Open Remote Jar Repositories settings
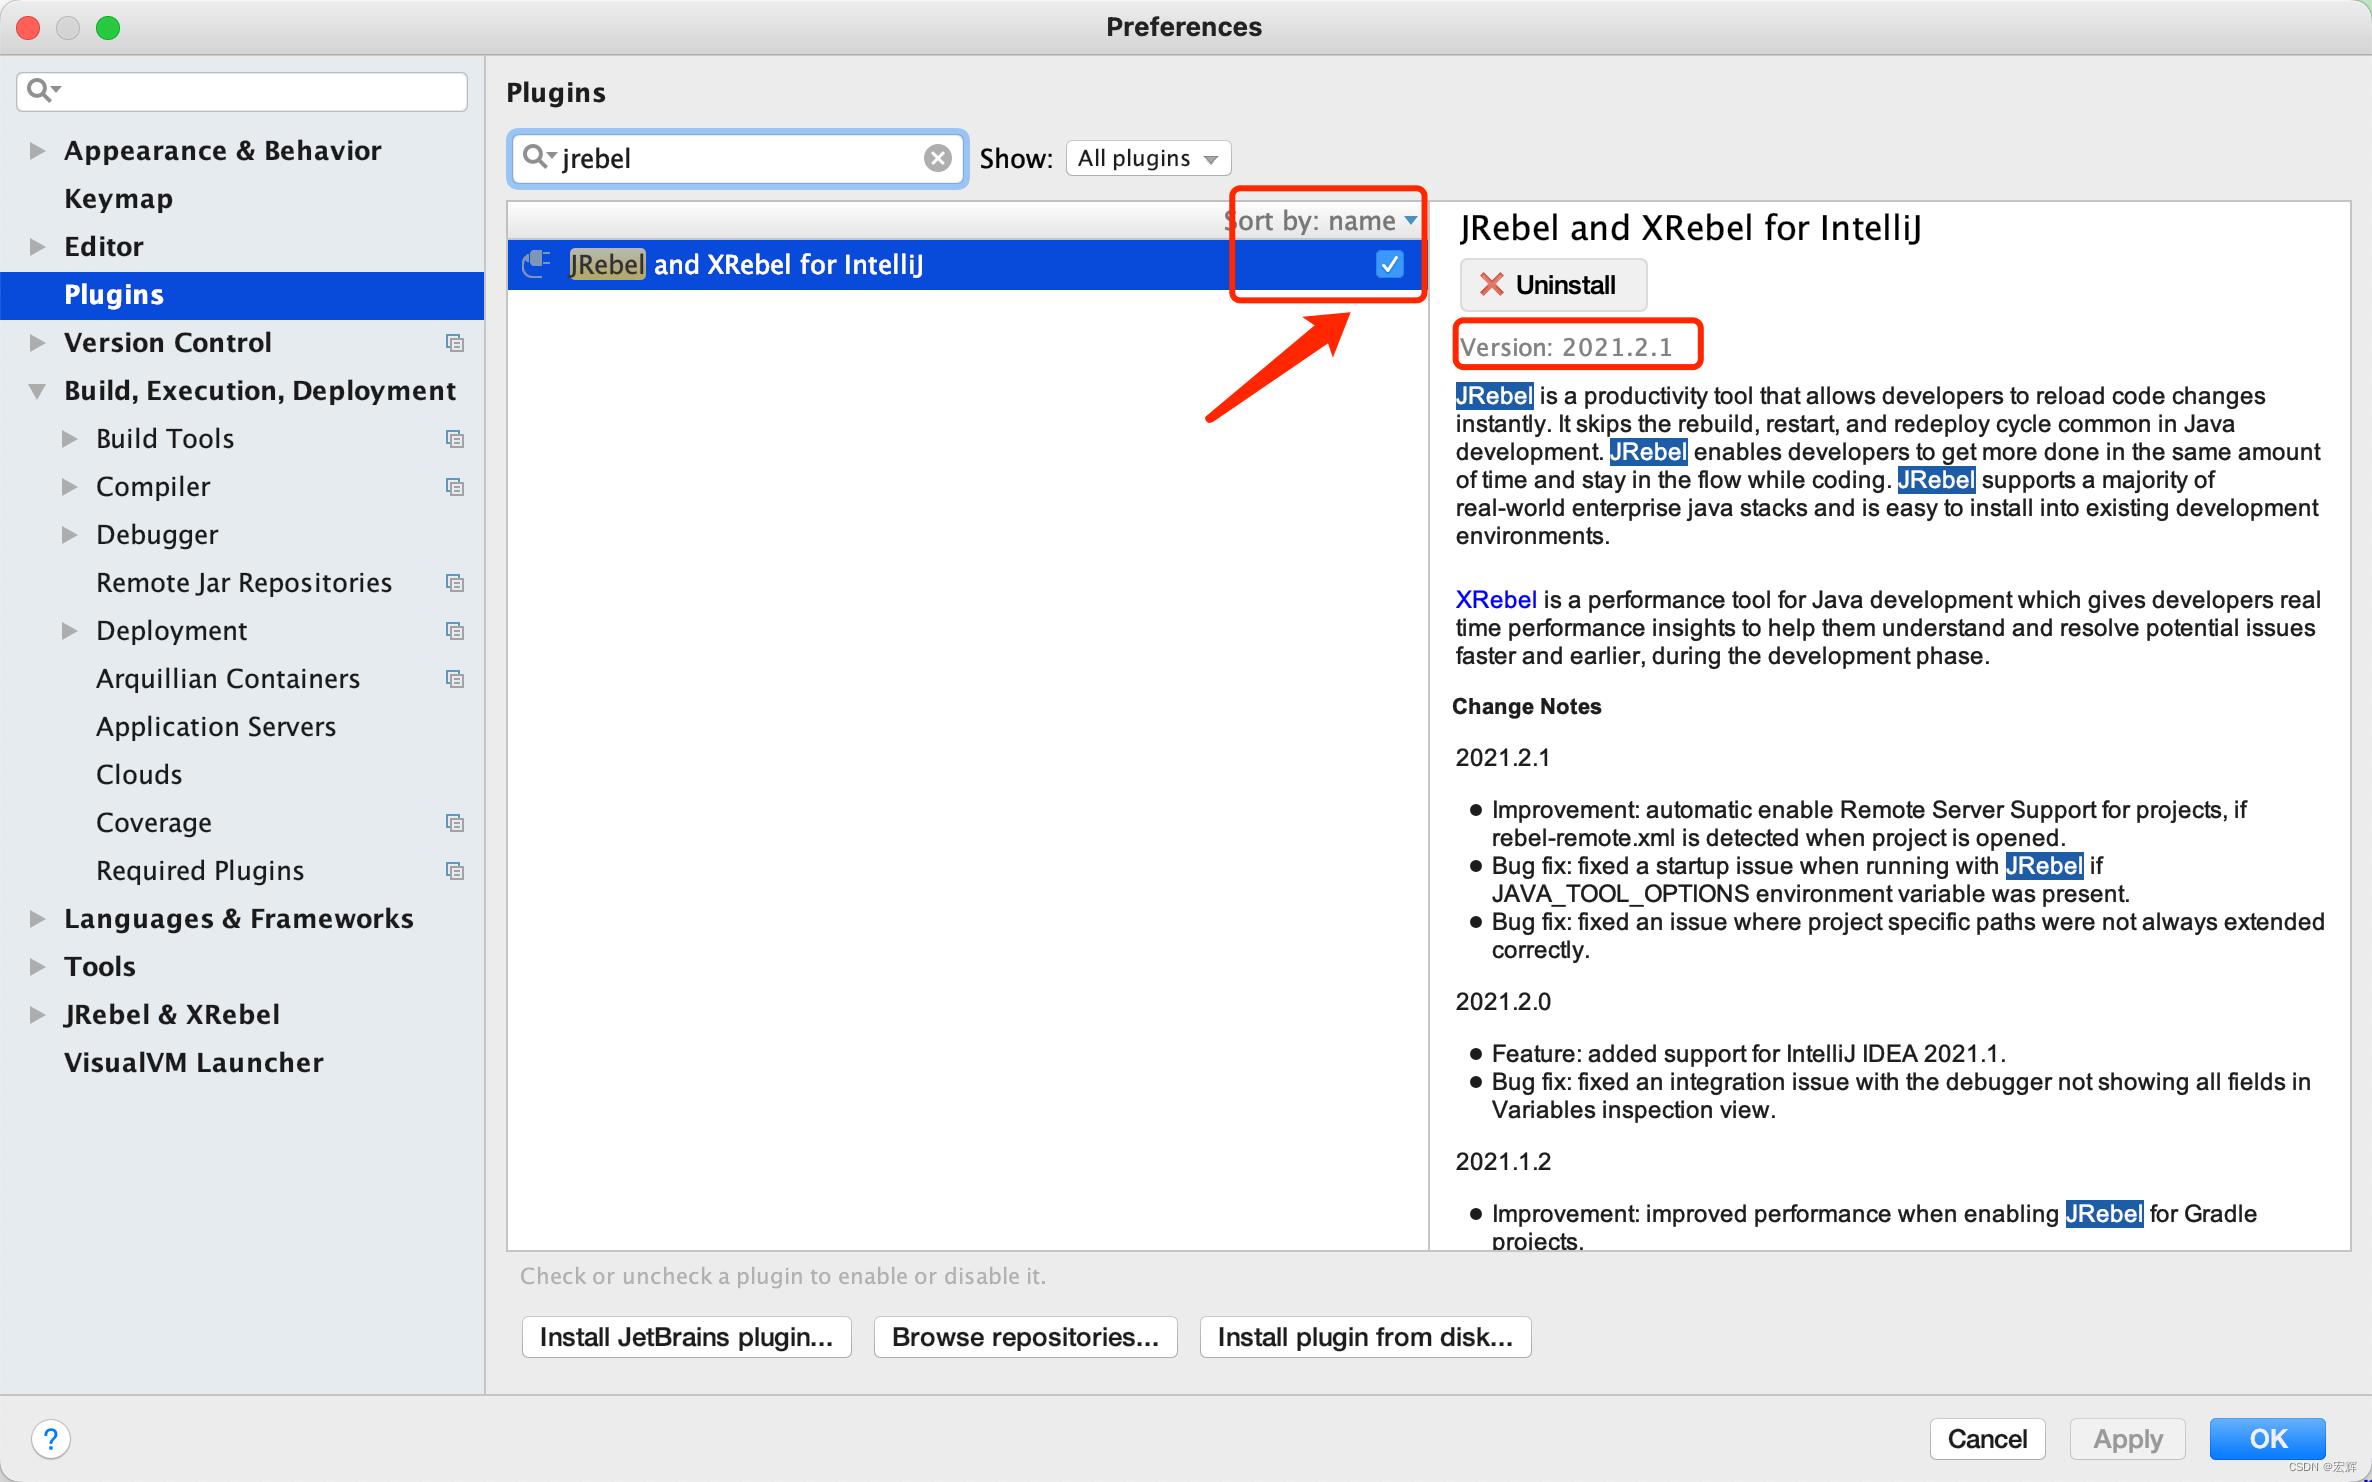 (244, 583)
